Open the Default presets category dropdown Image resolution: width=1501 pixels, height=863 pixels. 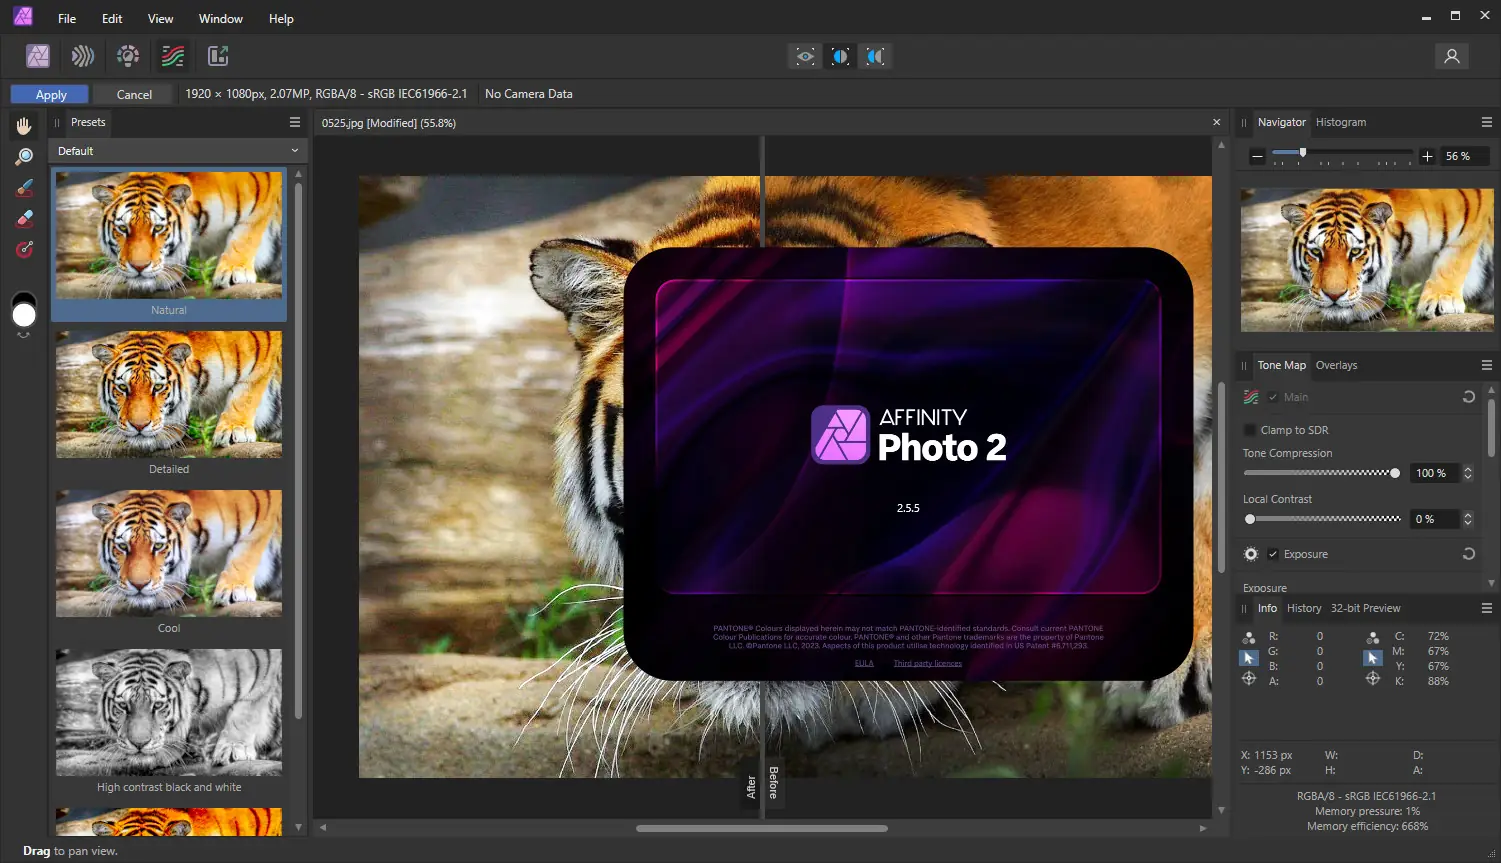[179, 151]
